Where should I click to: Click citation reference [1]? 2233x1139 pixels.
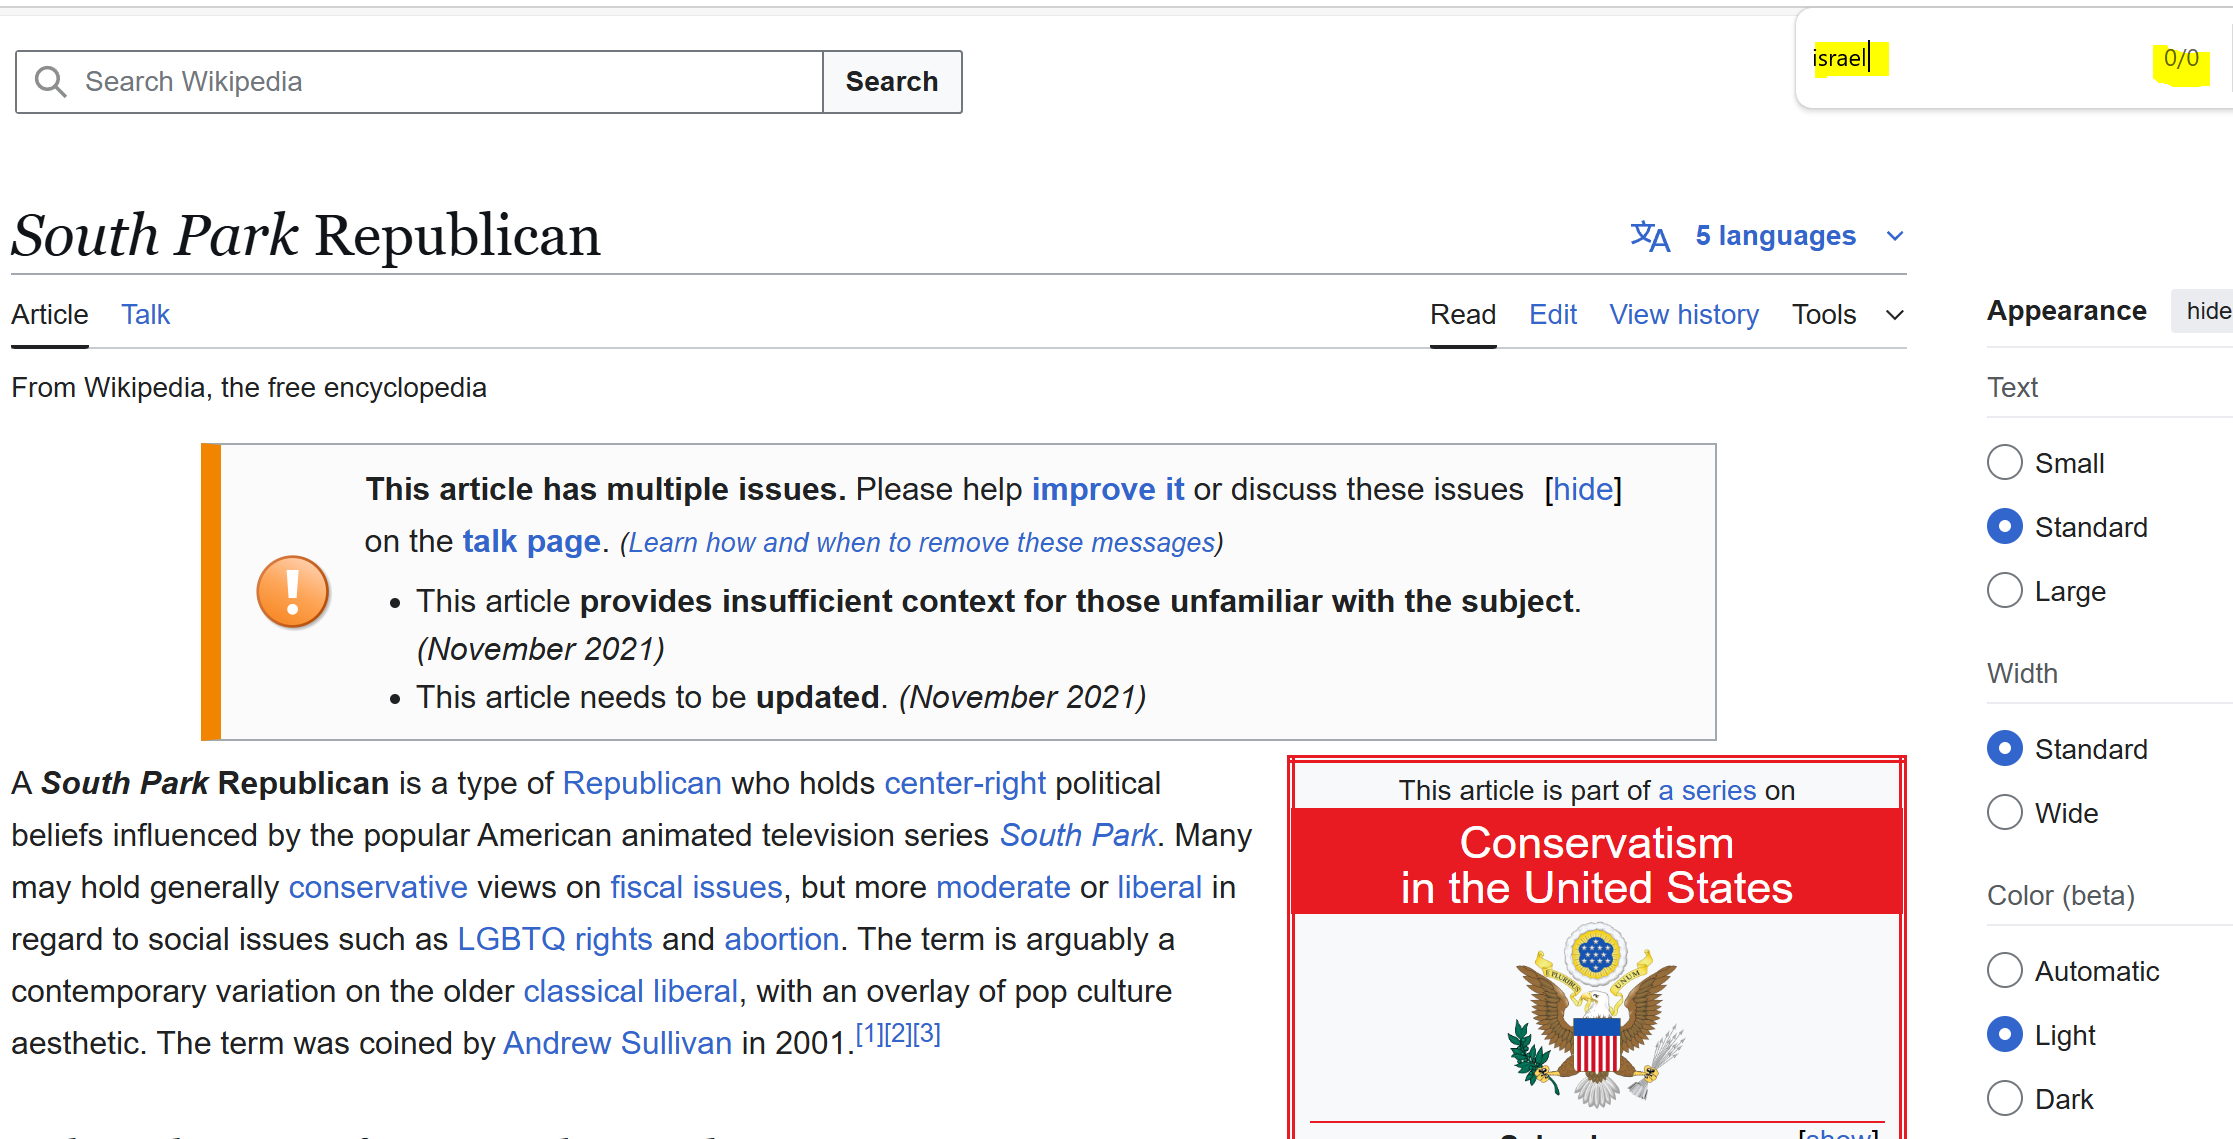click(869, 1033)
